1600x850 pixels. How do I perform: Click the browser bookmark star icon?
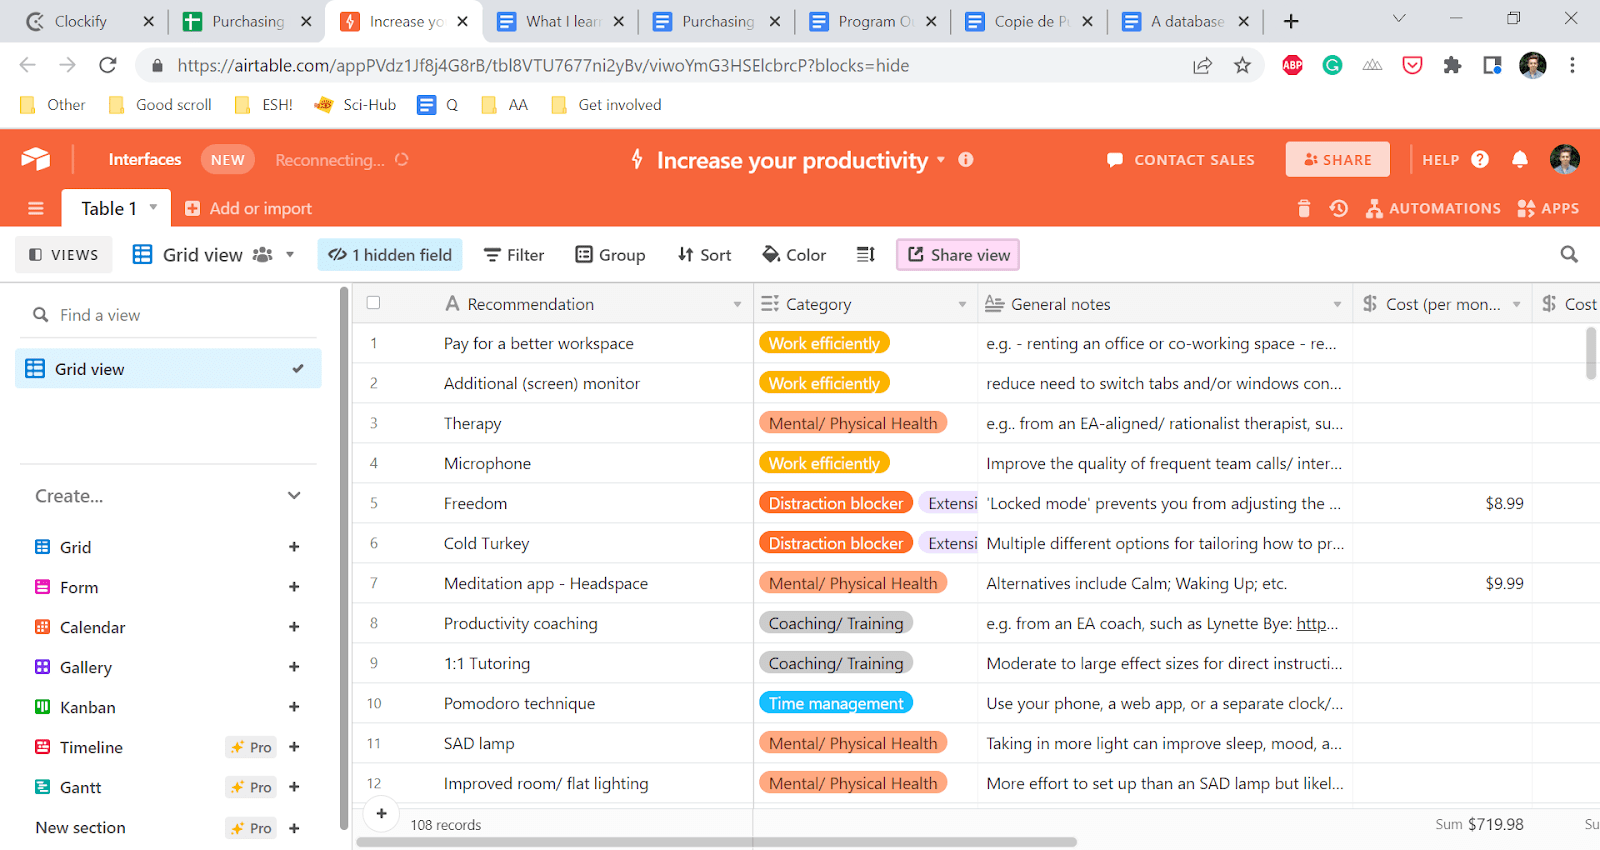pyautogui.click(x=1242, y=65)
